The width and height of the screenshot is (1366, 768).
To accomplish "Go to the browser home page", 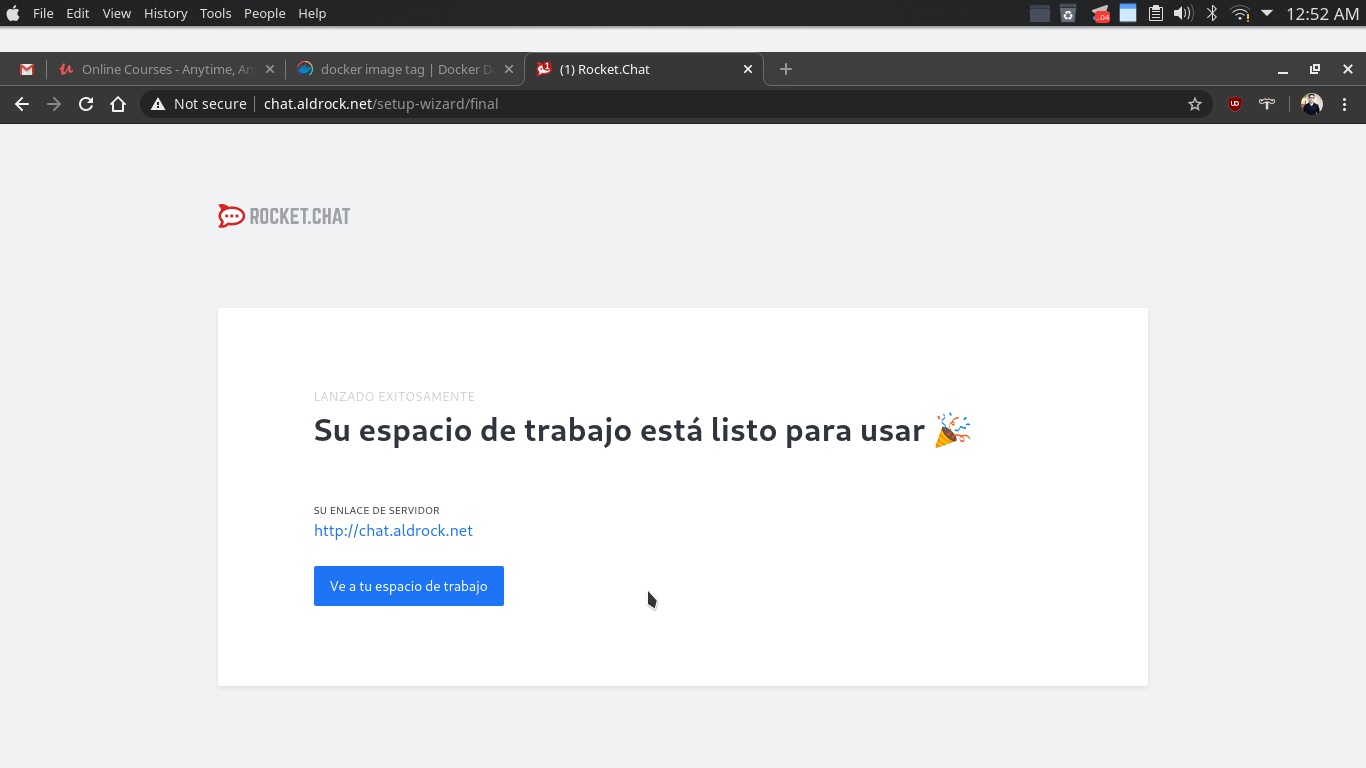I will (x=118, y=104).
